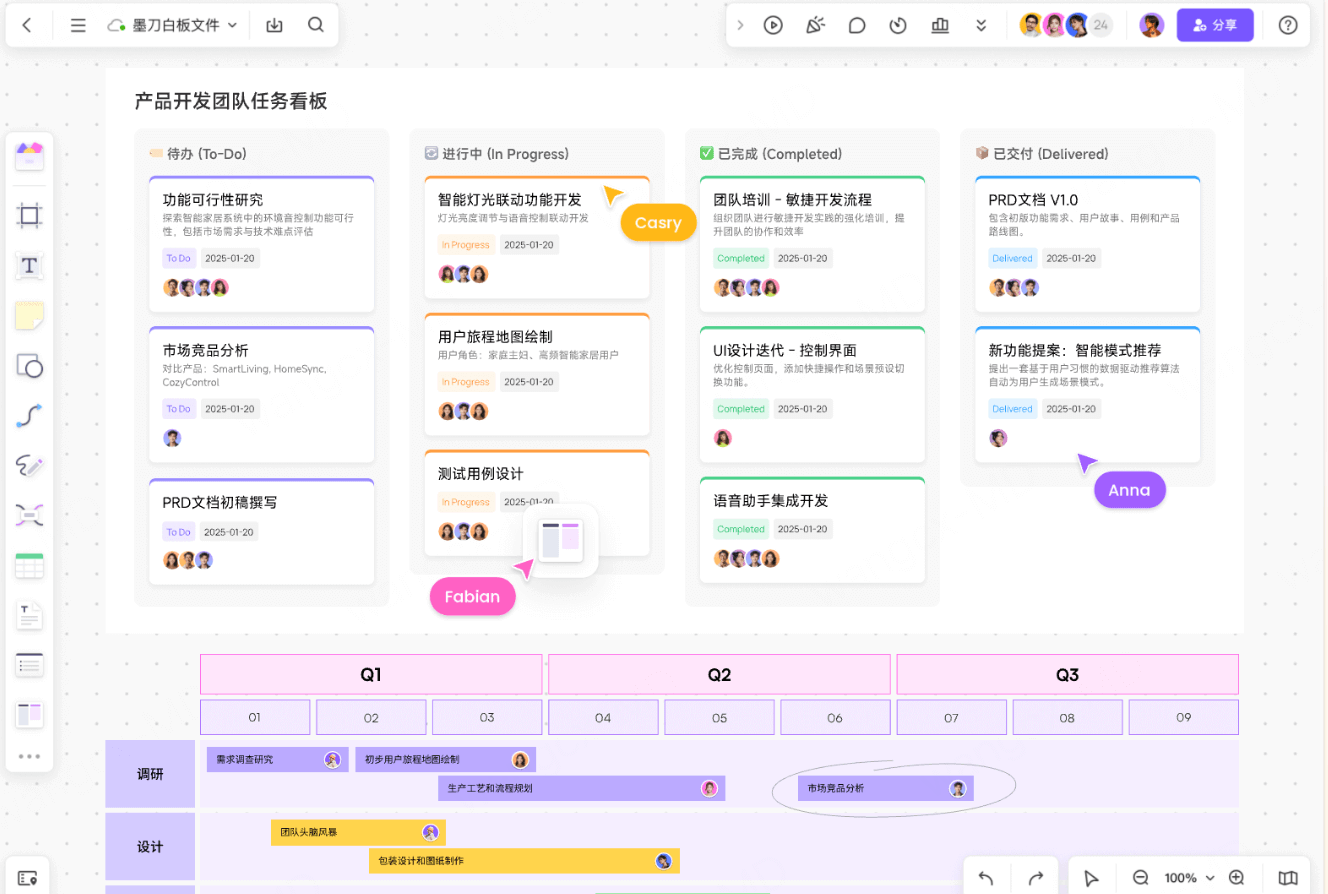Select the Text tool in the left toolbar
The width and height of the screenshot is (1328, 894).
tap(29, 267)
